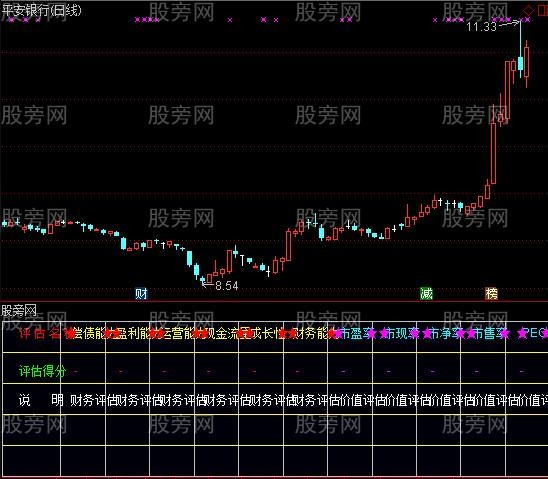Click 财务评估 cell under 现金流量
Screen dimensions: 548x479
click(x=227, y=400)
